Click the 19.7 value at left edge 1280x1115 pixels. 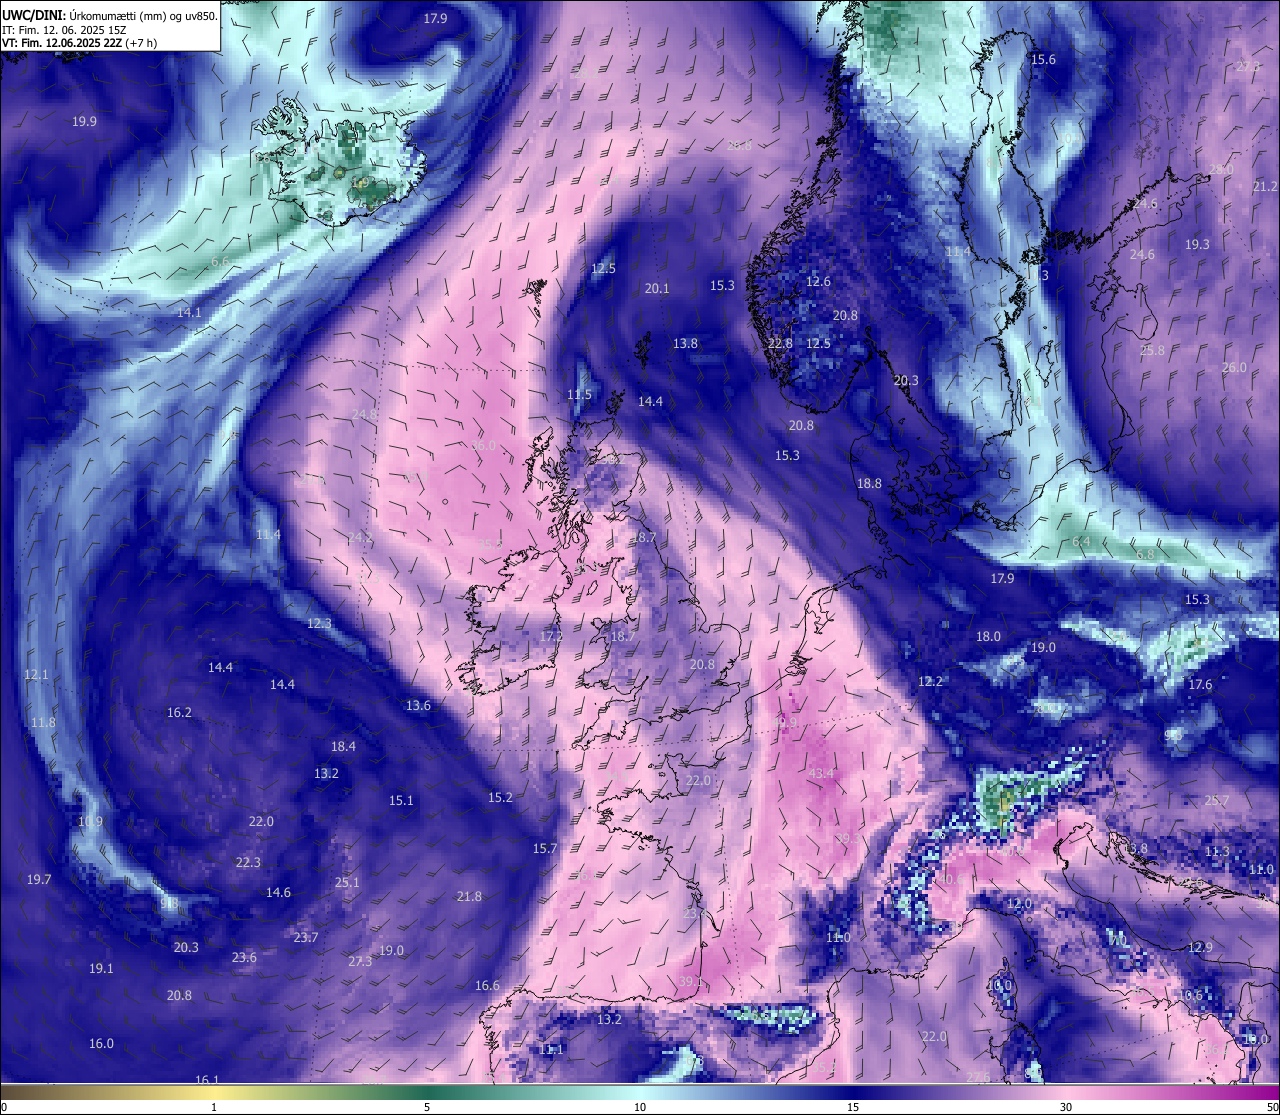coord(39,880)
